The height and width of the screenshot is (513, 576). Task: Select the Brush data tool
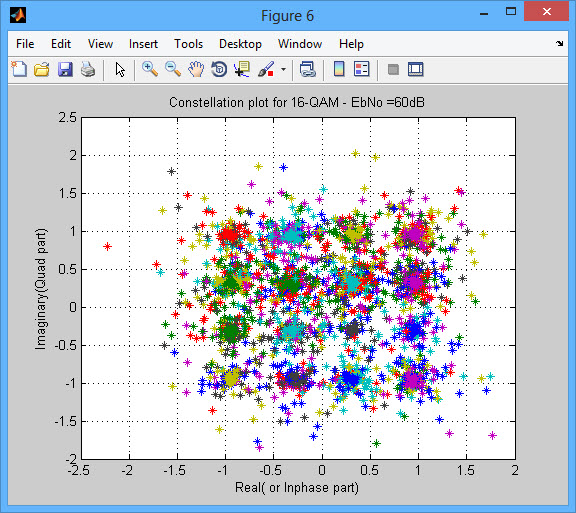[266, 69]
